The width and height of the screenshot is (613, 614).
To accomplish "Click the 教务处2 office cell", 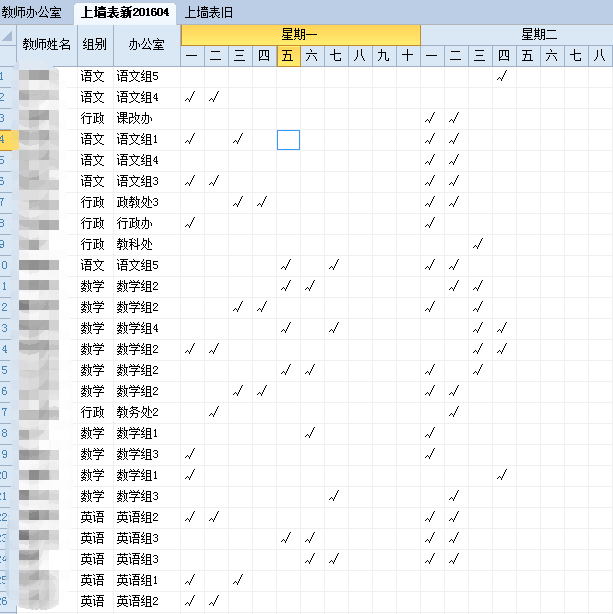I will tap(147, 412).
